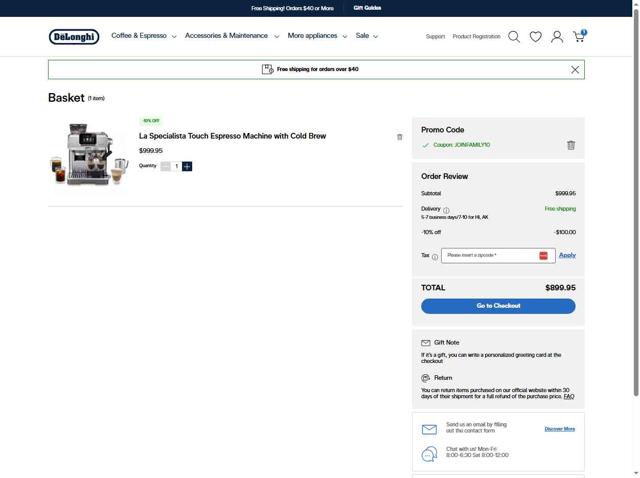Viewport: 640px width, 478px height.
Task: Click the Tax info icon
Action: tap(435, 257)
